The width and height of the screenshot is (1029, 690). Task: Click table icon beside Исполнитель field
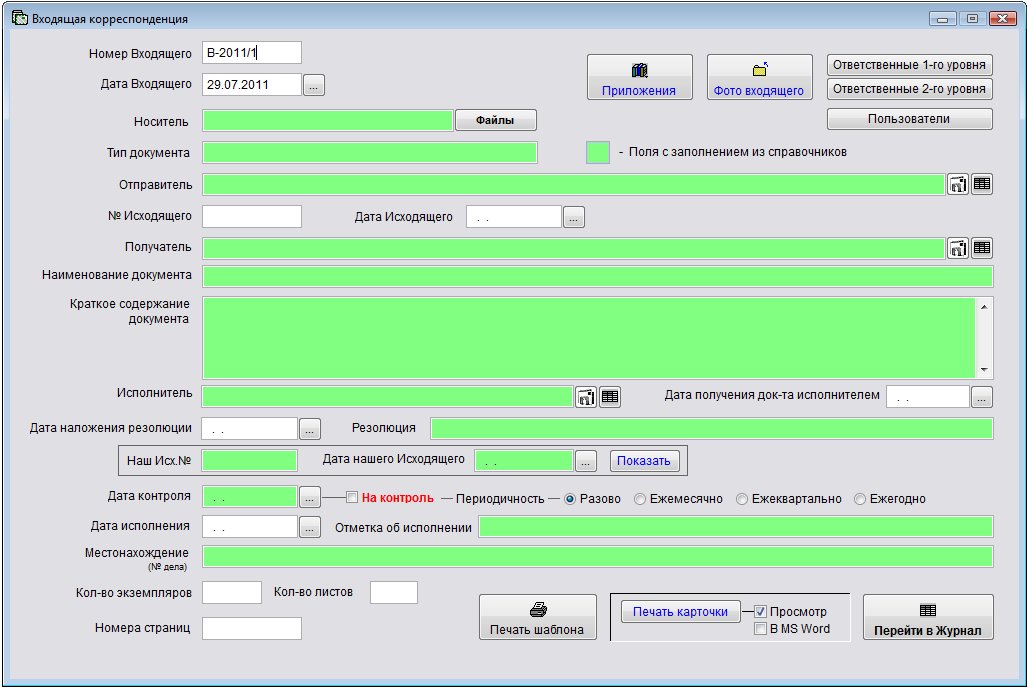(x=610, y=397)
